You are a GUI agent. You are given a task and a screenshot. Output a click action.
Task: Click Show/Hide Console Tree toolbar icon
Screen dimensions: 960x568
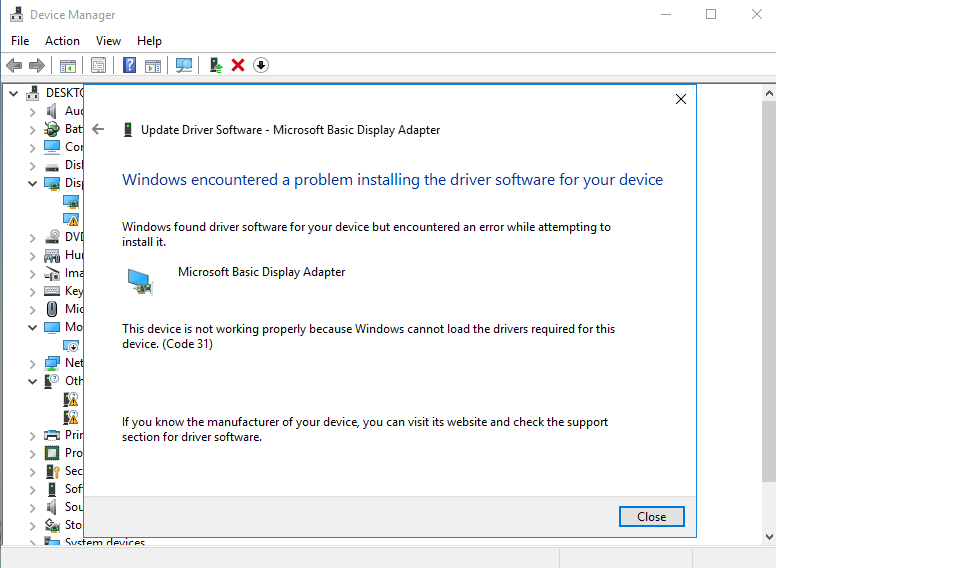[x=68, y=65]
